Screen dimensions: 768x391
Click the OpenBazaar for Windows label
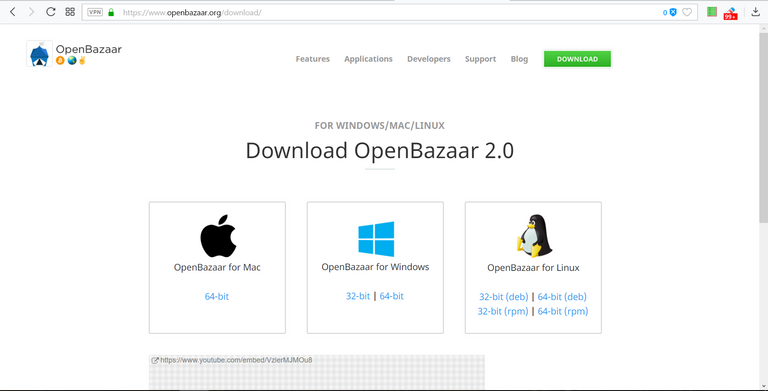[x=375, y=267]
